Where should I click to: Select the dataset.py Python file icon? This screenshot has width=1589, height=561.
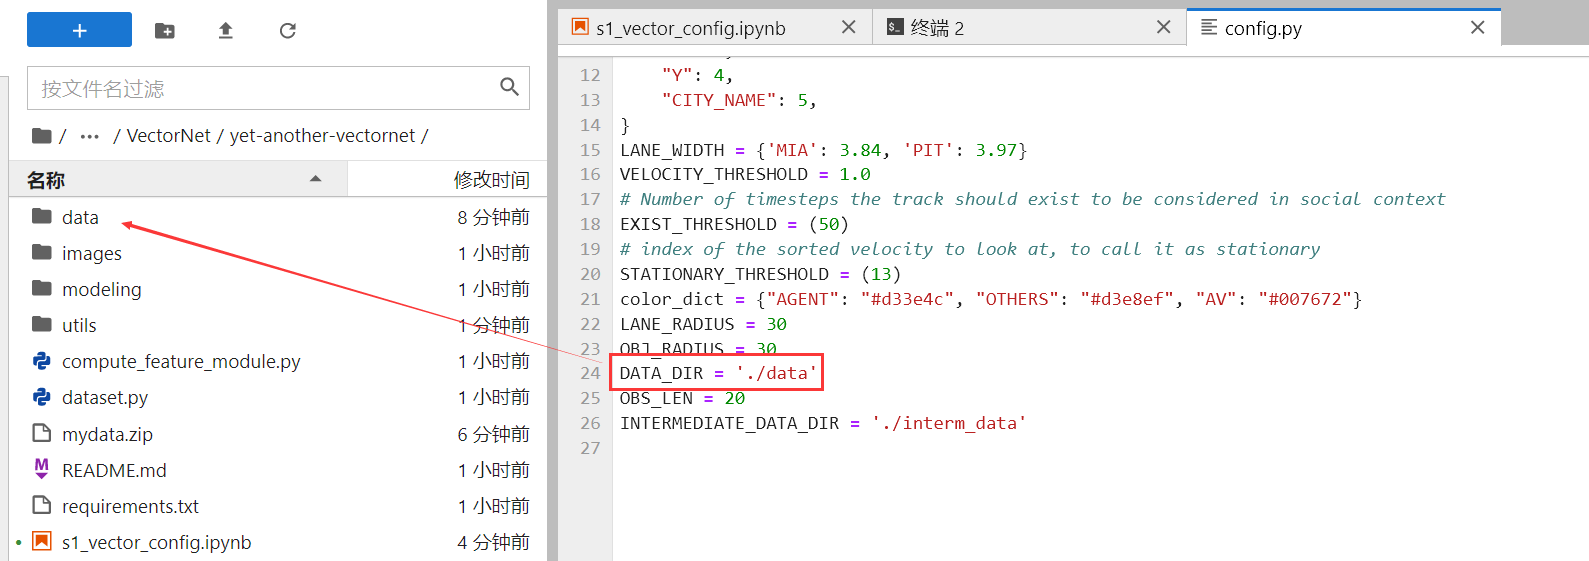[x=42, y=397]
